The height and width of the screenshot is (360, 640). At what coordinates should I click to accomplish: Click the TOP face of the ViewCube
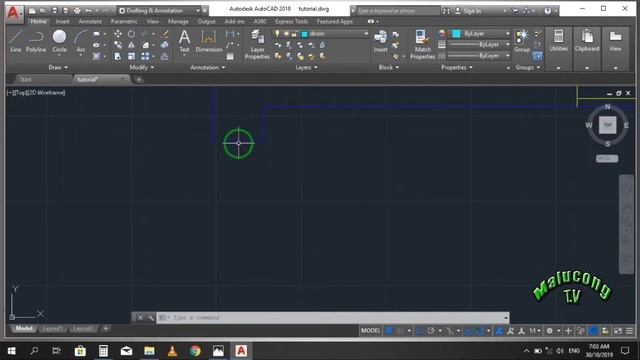click(x=607, y=125)
